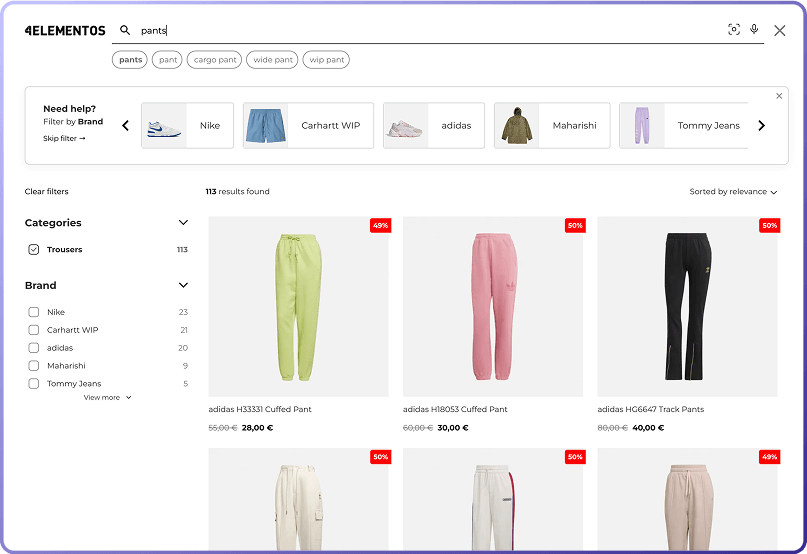This screenshot has width=807, height=554.
Task: Open the Sorted by relevance dropdown
Action: pyautogui.click(x=733, y=192)
